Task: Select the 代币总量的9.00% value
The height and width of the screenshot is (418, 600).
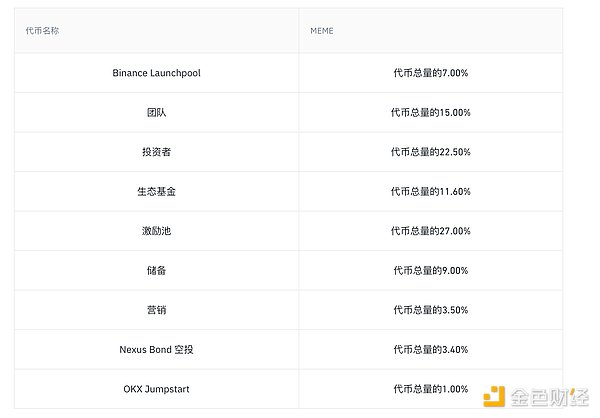Action: (x=430, y=270)
